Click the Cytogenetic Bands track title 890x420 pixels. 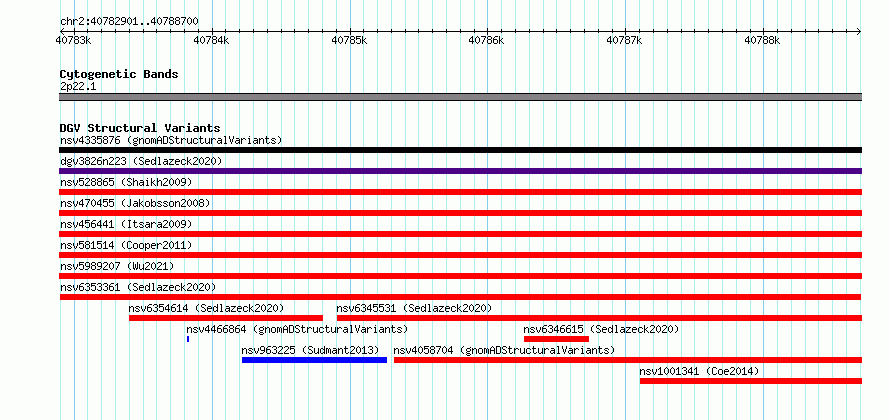[x=119, y=74]
